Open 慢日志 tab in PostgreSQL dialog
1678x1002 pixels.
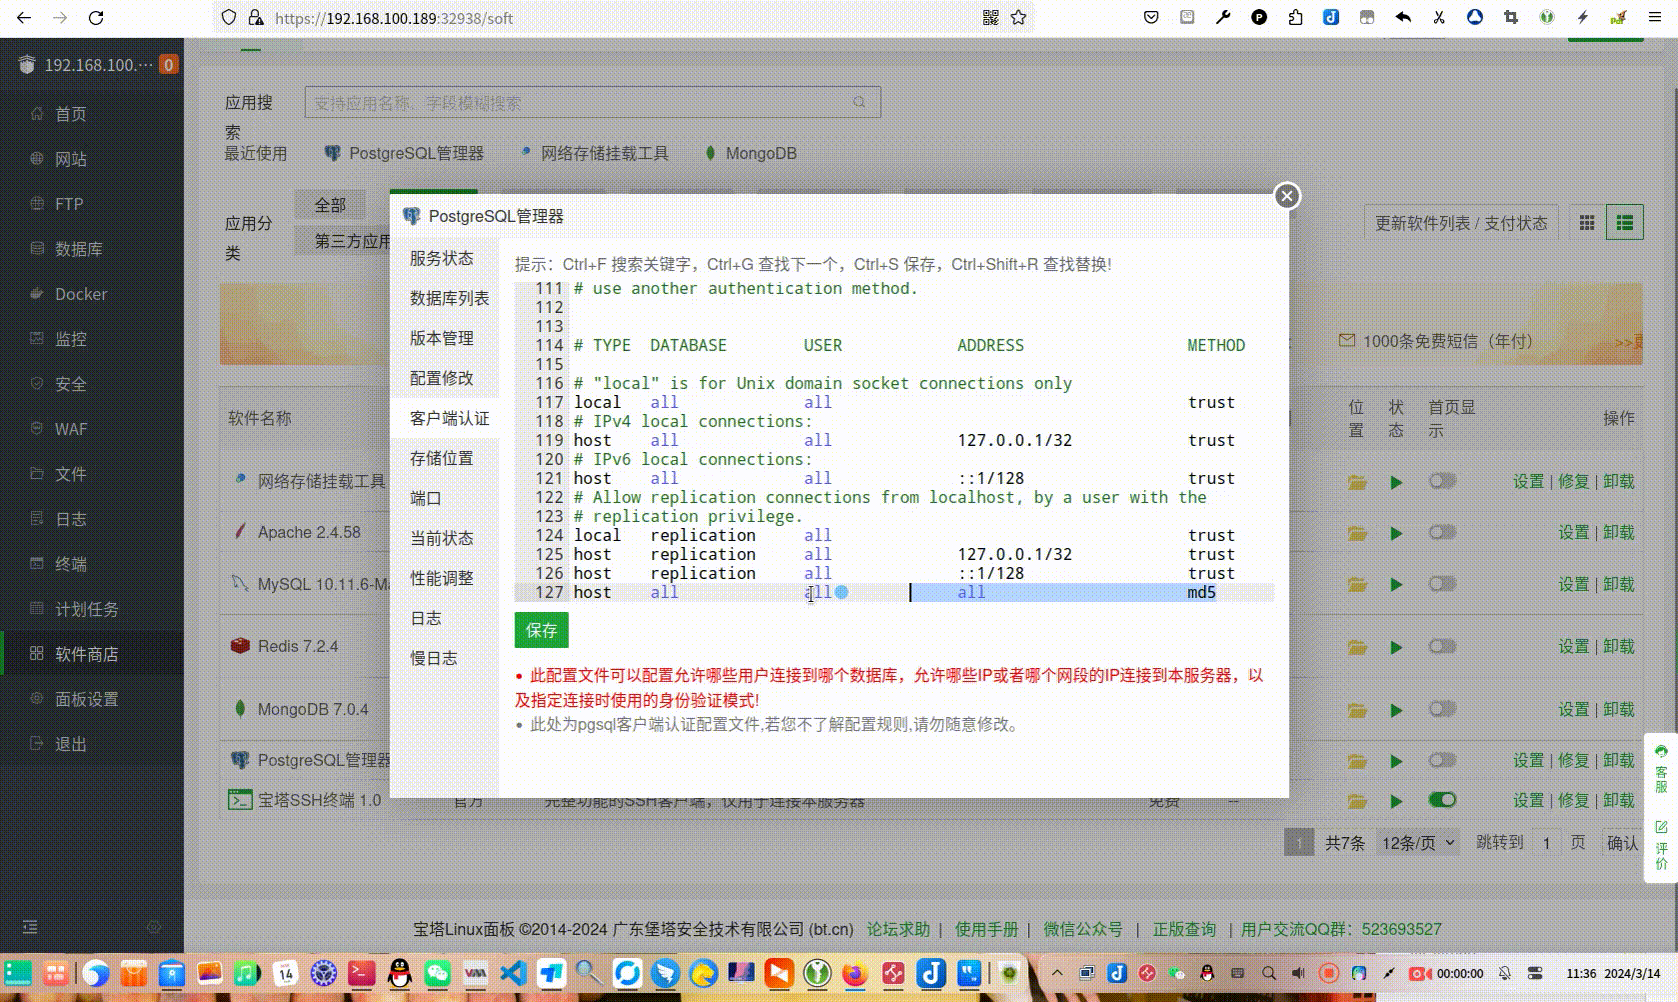pyautogui.click(x=444, y=658)
